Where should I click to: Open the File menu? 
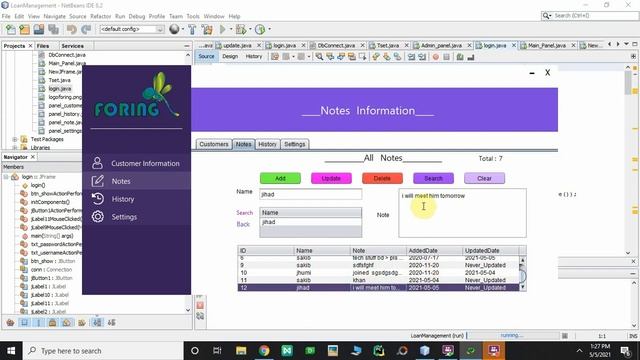(6, 16)
